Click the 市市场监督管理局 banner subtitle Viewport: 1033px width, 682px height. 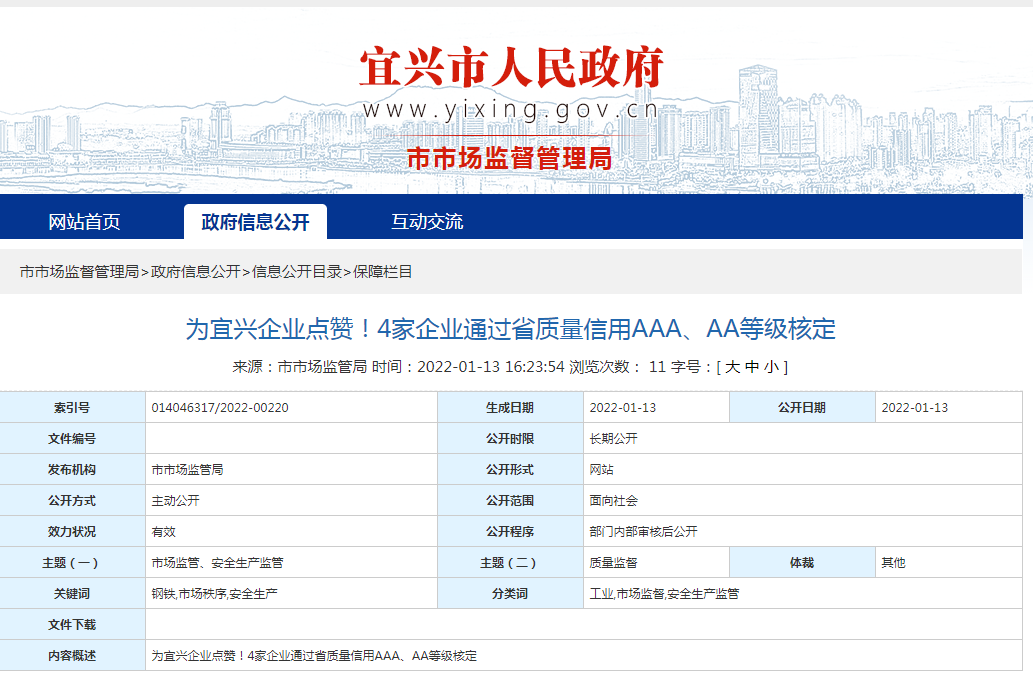click(509, 158)
